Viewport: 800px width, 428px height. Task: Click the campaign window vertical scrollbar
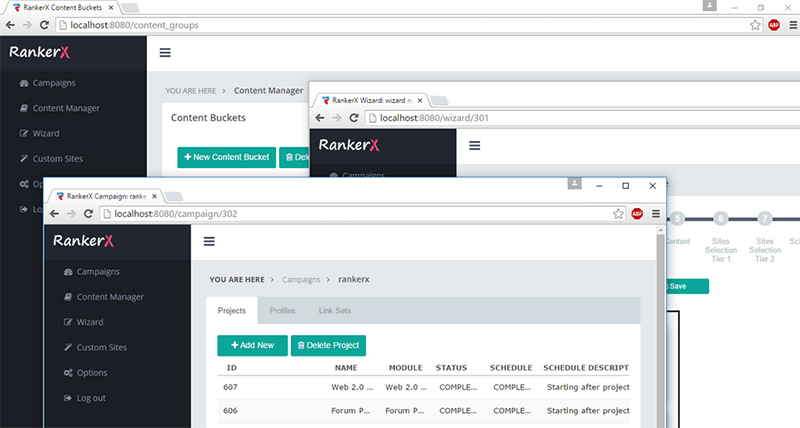(x=660, y=326)
